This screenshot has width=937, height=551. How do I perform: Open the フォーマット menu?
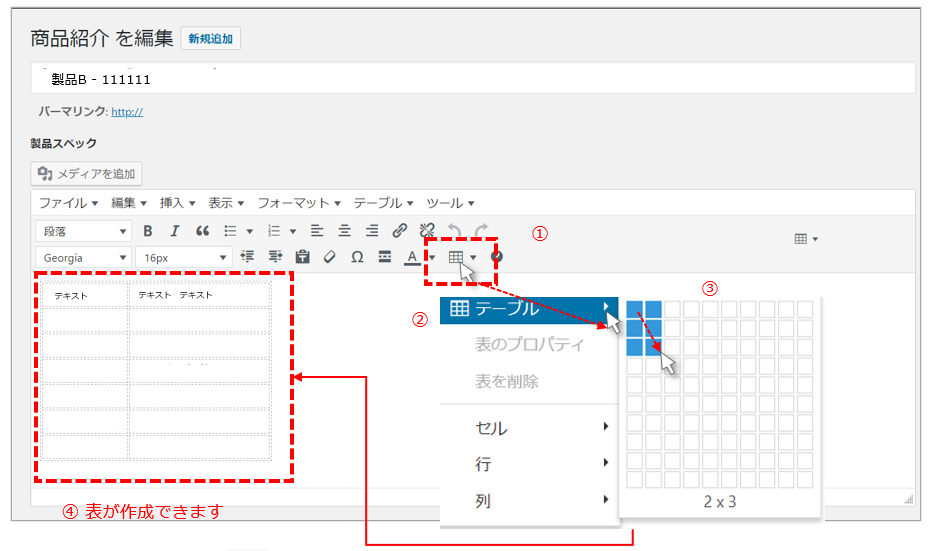click(x=299, y=203)
